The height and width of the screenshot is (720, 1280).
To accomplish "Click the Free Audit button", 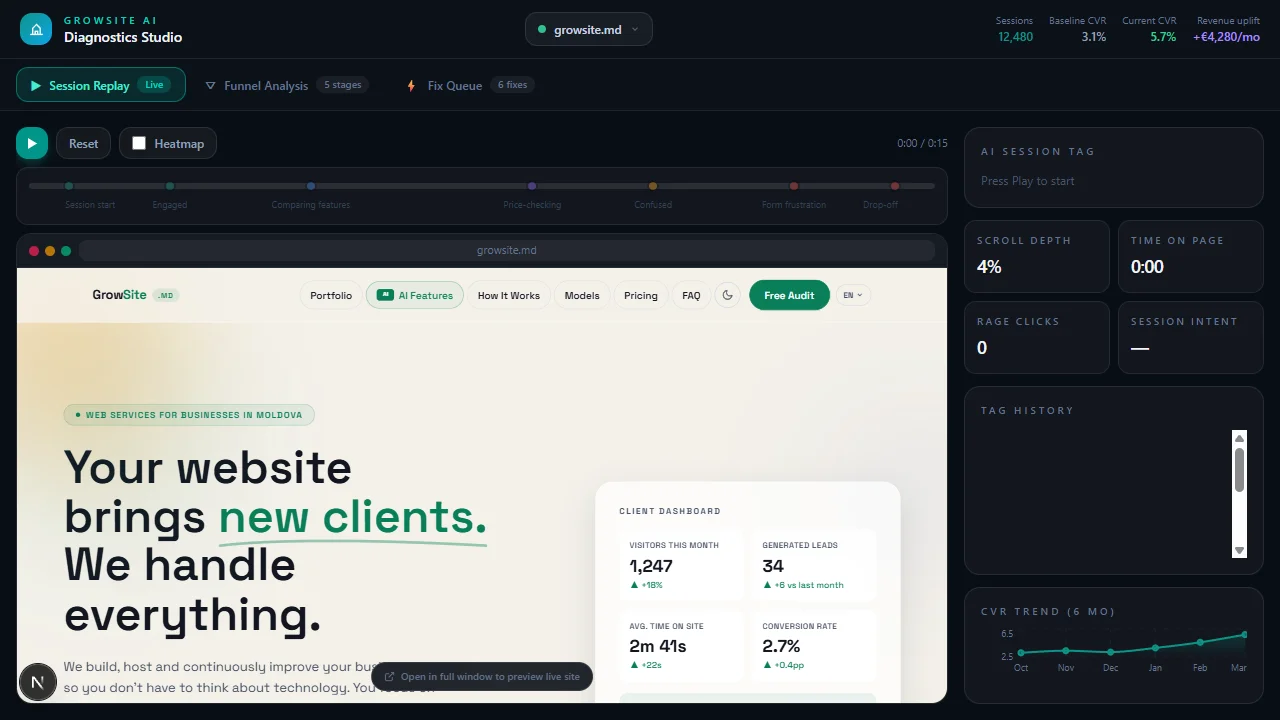I will click(789, 295).
